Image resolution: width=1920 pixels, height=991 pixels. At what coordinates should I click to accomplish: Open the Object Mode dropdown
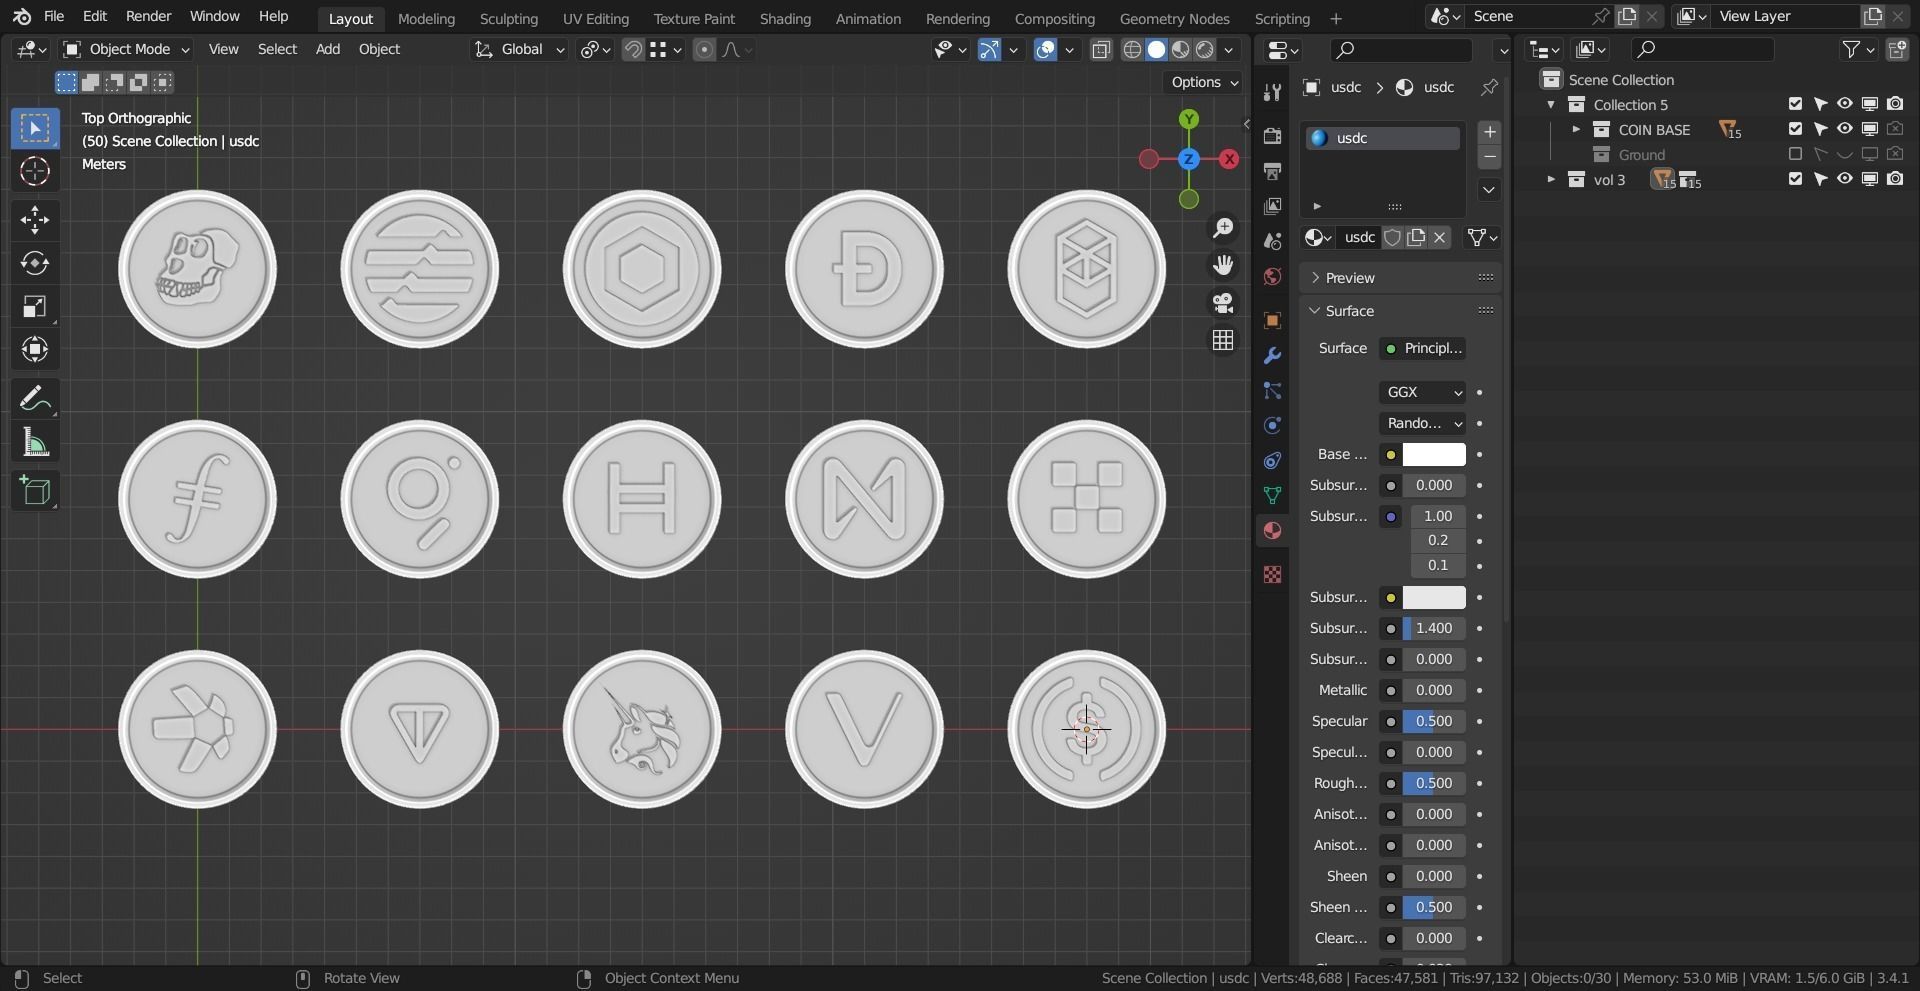point(126,49)
